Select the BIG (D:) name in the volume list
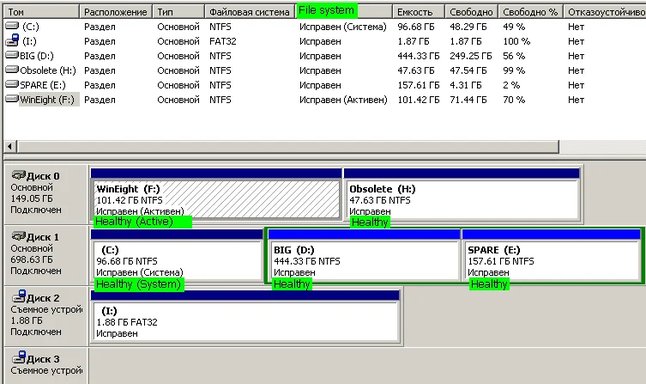646x384 pixels. coord(37,56)
